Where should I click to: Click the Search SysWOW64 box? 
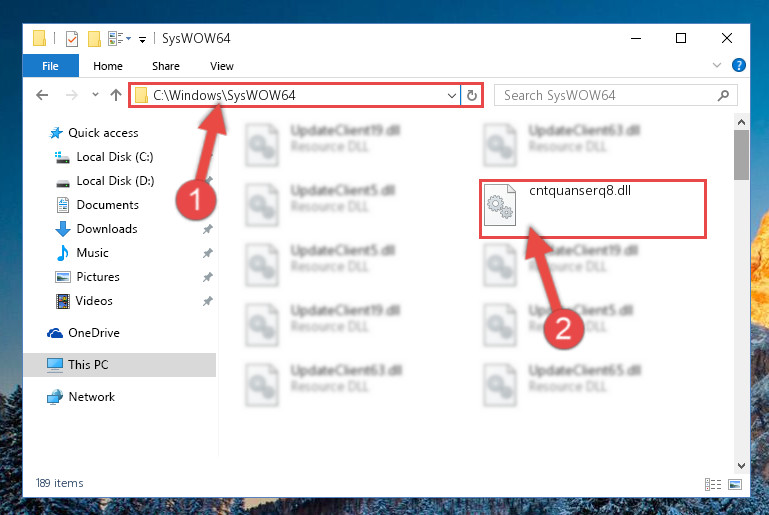point(615,95)
